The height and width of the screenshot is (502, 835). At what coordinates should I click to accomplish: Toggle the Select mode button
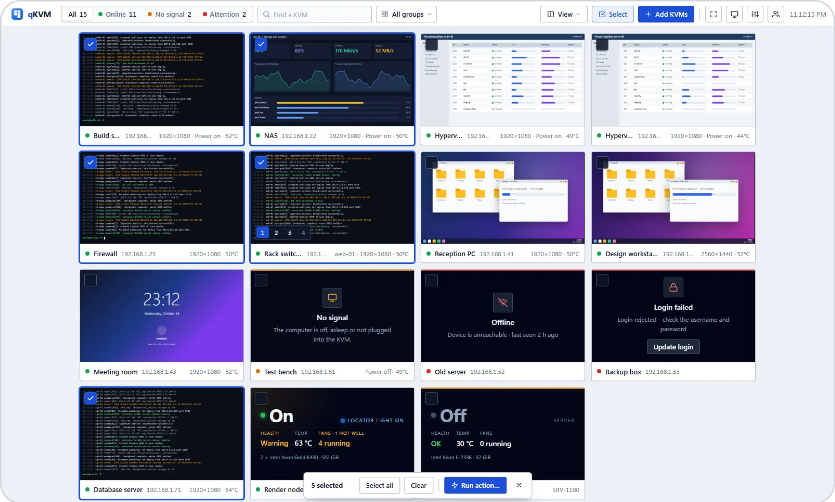[x=613, y=14]
